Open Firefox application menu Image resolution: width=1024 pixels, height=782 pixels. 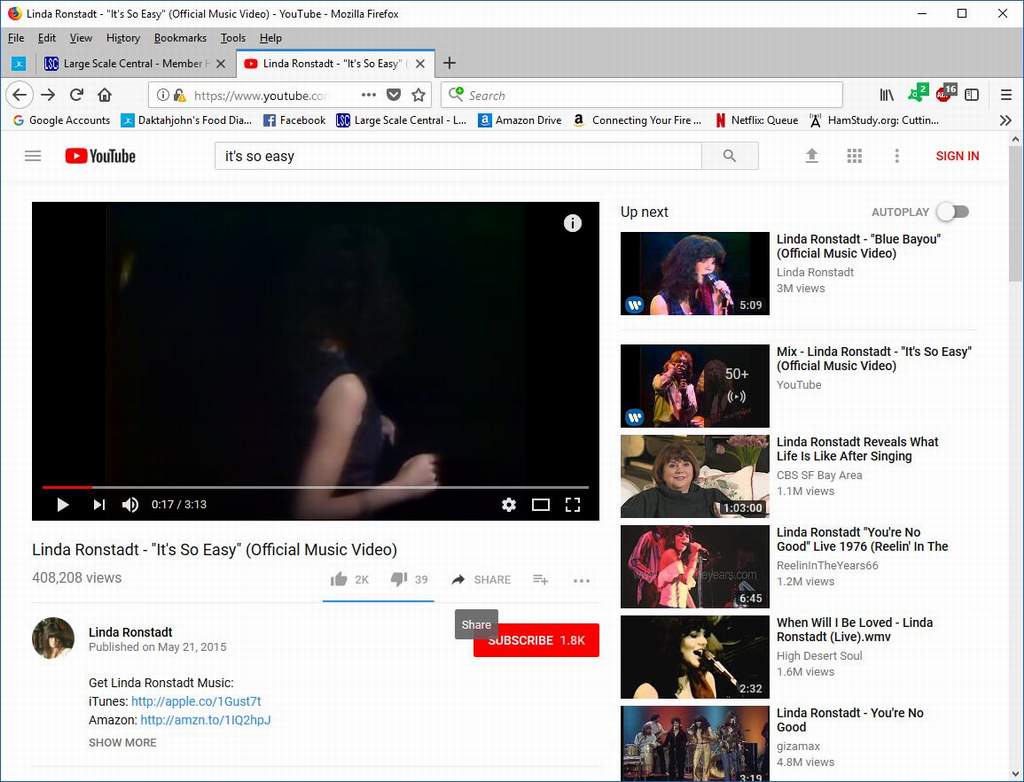pos(1006,95)
